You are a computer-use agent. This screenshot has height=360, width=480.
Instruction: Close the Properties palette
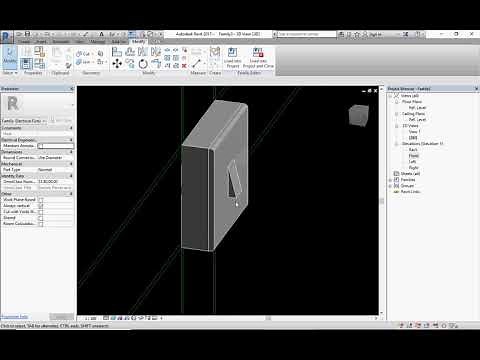pos(72,89)
